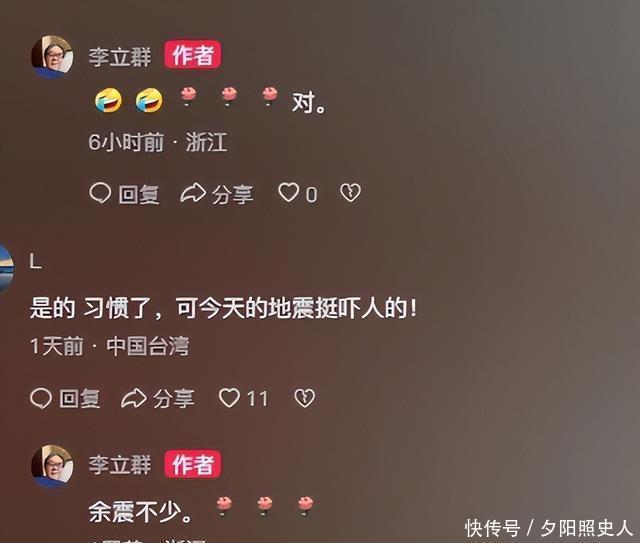Open 李立群 username on first comment

point(120,56)
